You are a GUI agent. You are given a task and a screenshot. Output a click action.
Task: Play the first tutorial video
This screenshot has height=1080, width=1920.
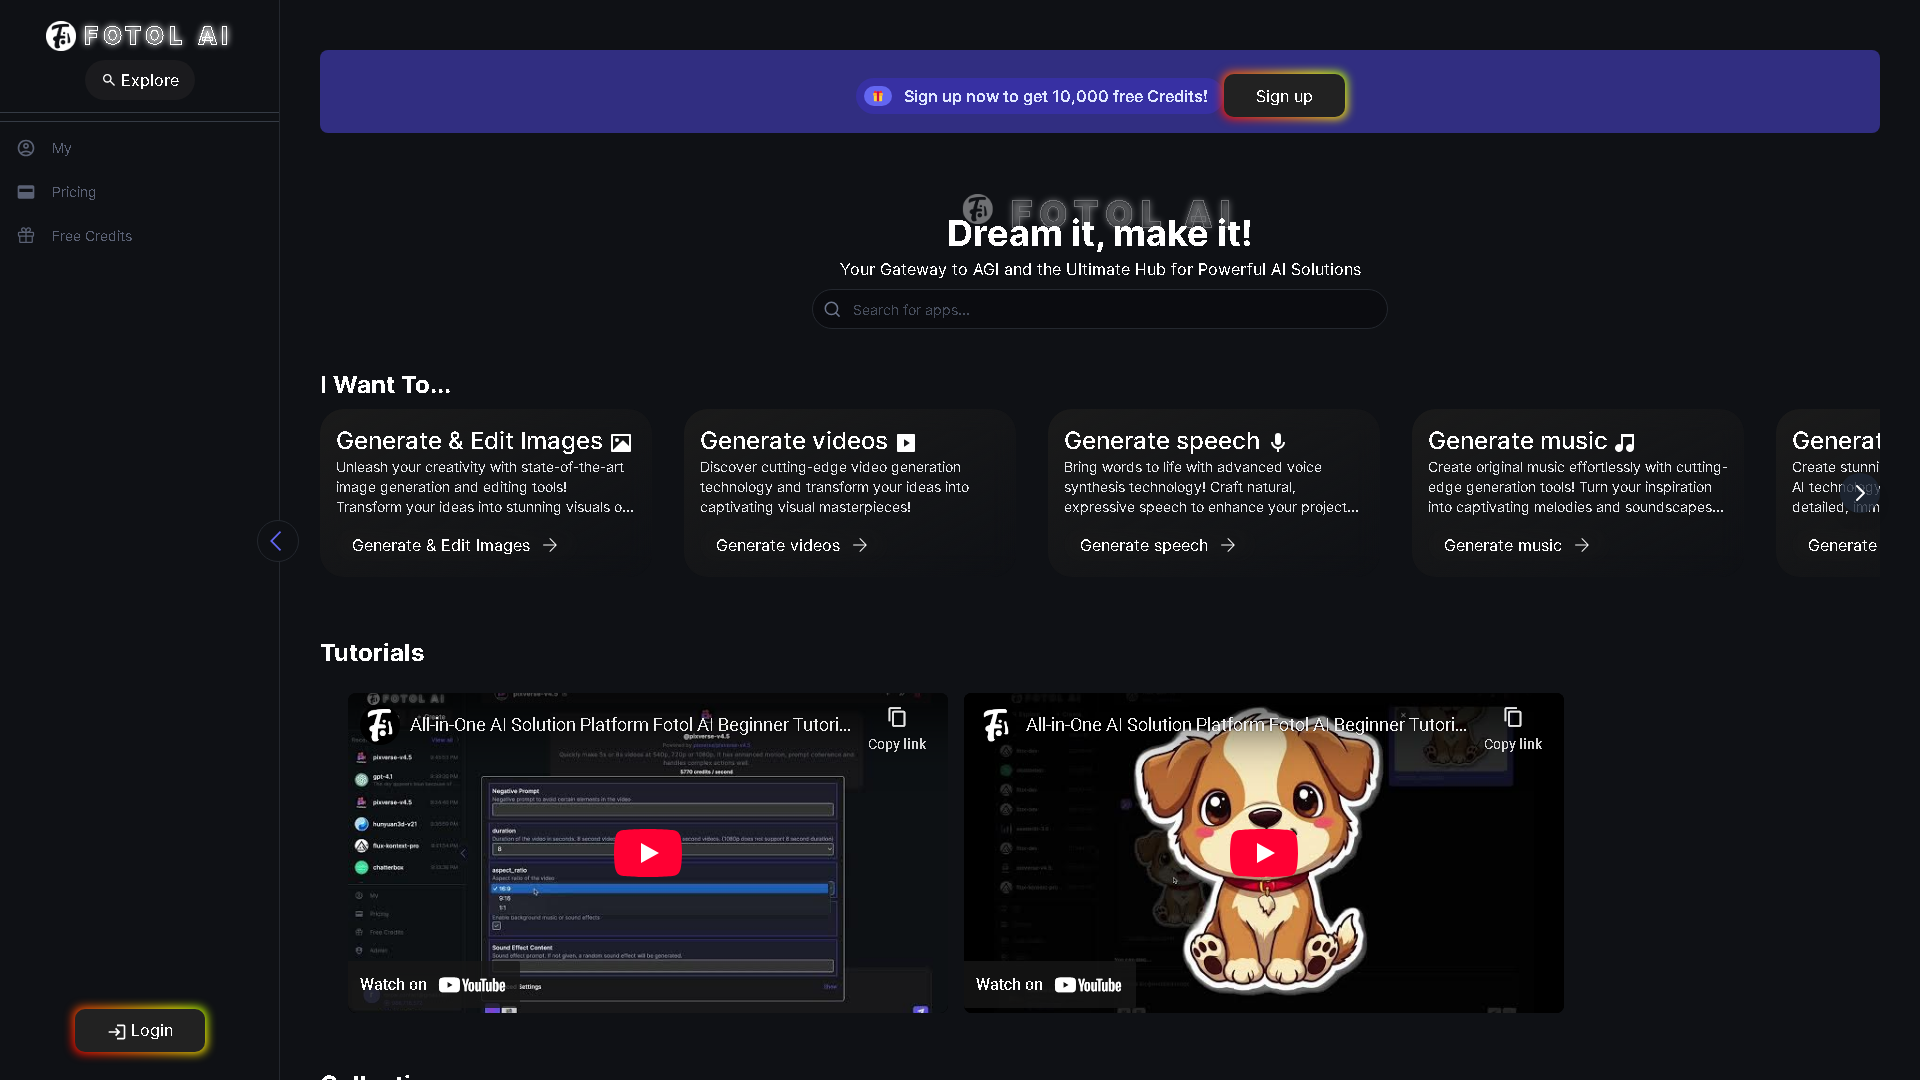click(x=647, y=852)
